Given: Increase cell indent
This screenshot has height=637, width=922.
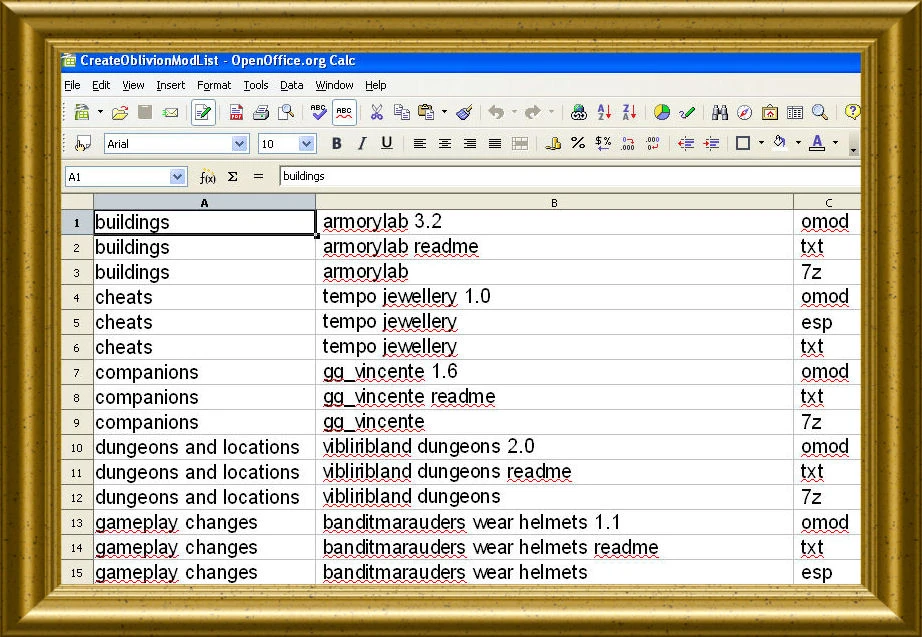Looking at the screenshot, I should tap(711, 144).
